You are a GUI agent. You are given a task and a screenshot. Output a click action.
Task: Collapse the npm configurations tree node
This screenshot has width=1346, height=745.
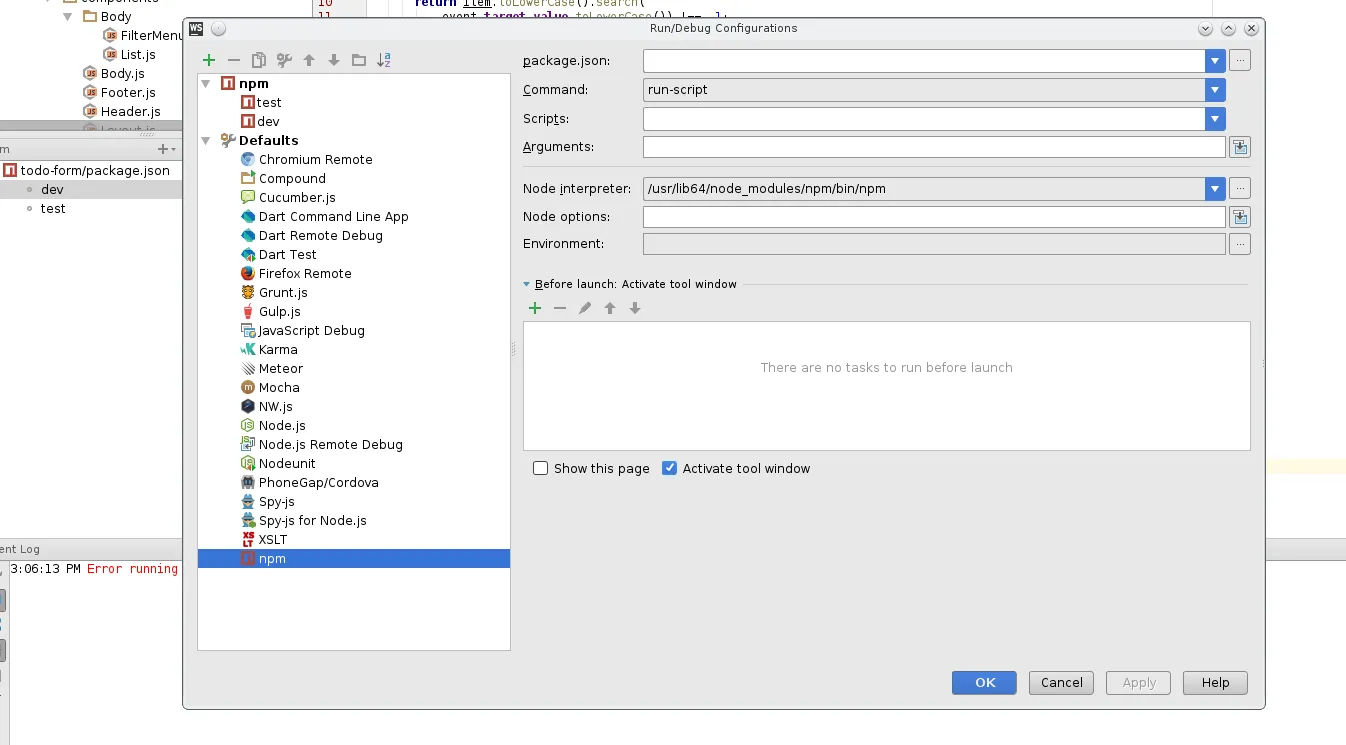click(207, 84)
